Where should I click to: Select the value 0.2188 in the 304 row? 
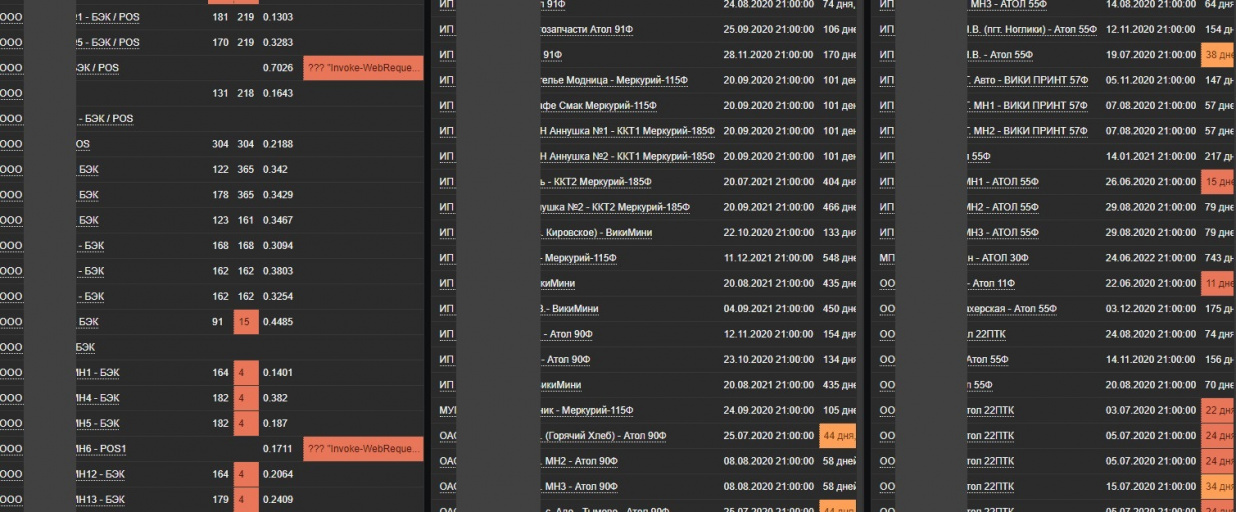coord(278,144)
